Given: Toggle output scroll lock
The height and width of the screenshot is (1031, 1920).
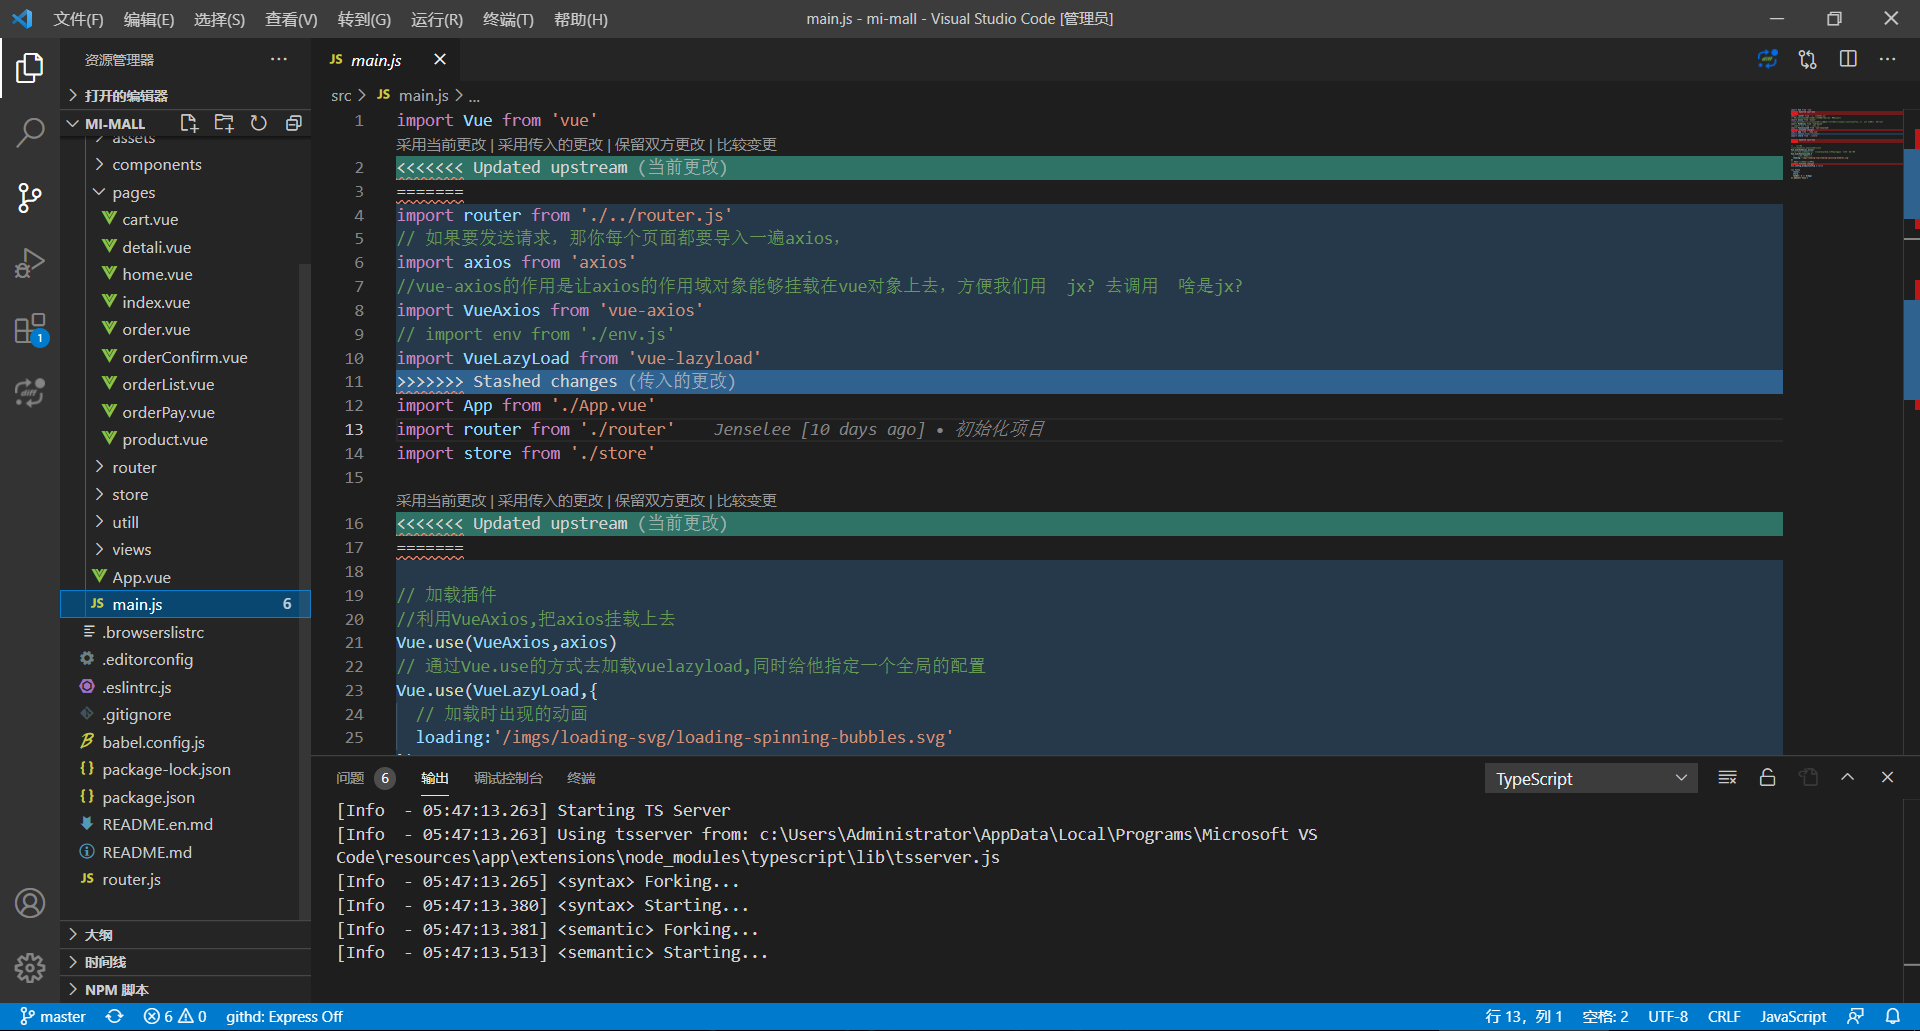Looking at the screenshot, I should pyautogui.click(x=1768, y=778).
